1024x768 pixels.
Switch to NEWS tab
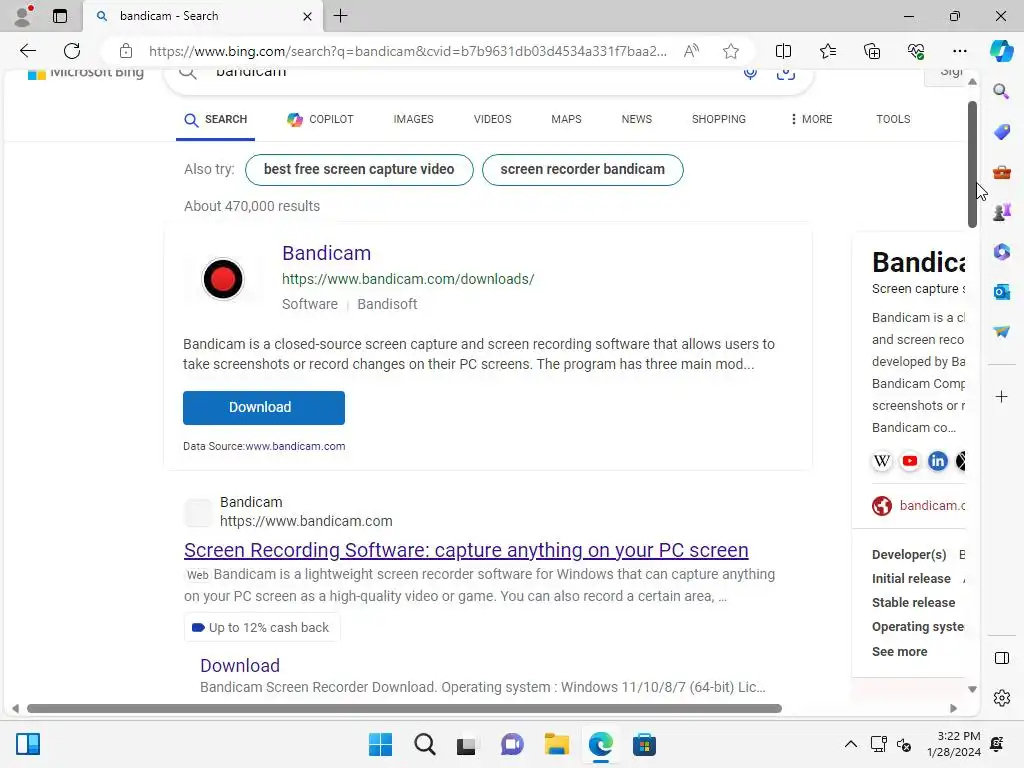click(x=637, y=120)
